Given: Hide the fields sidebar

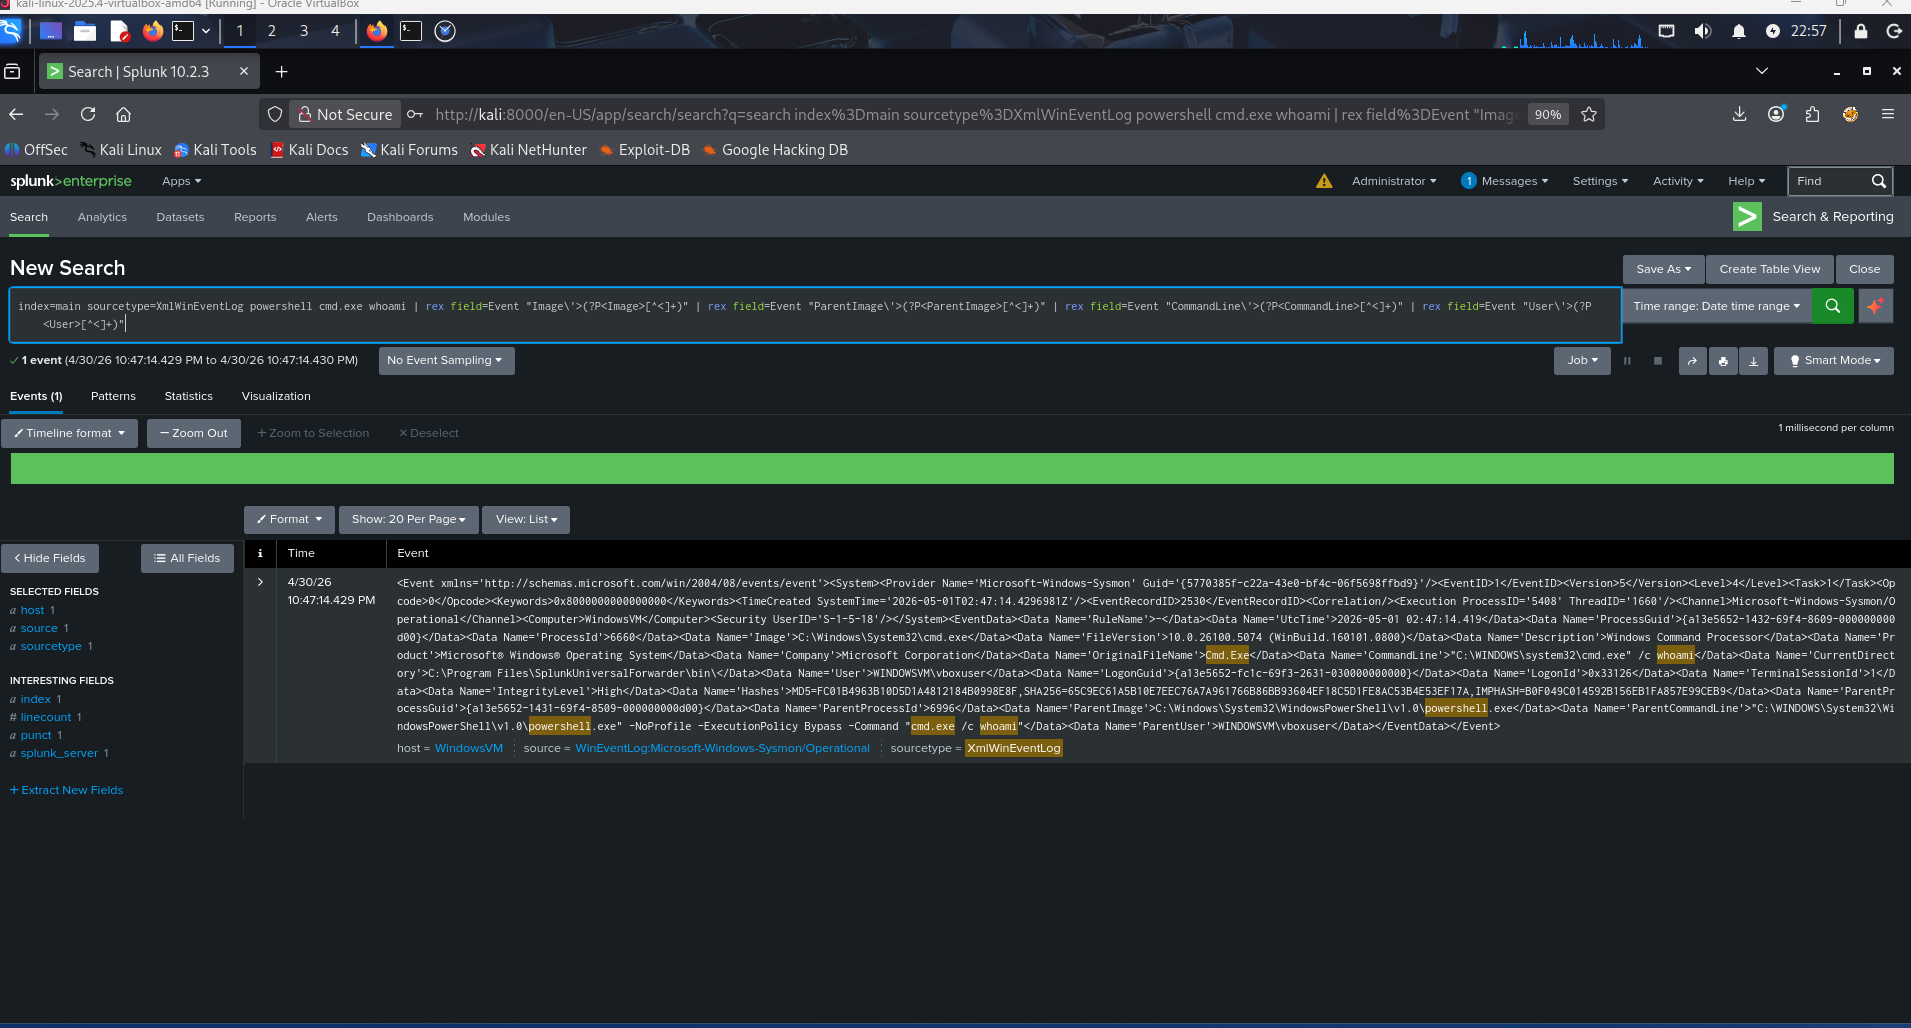Looking at the screenshot, I should [x=50, y=558].
